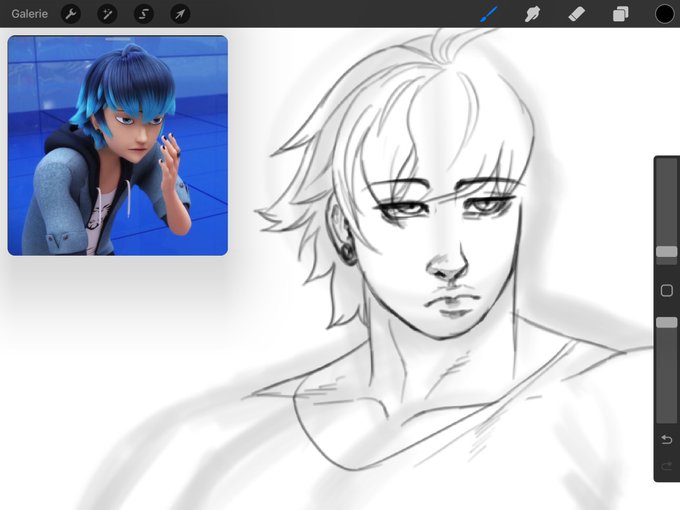Viewport: 680px width, 510px height.
Task: Activate the Transform arrow tool
Action: [180, 14]
